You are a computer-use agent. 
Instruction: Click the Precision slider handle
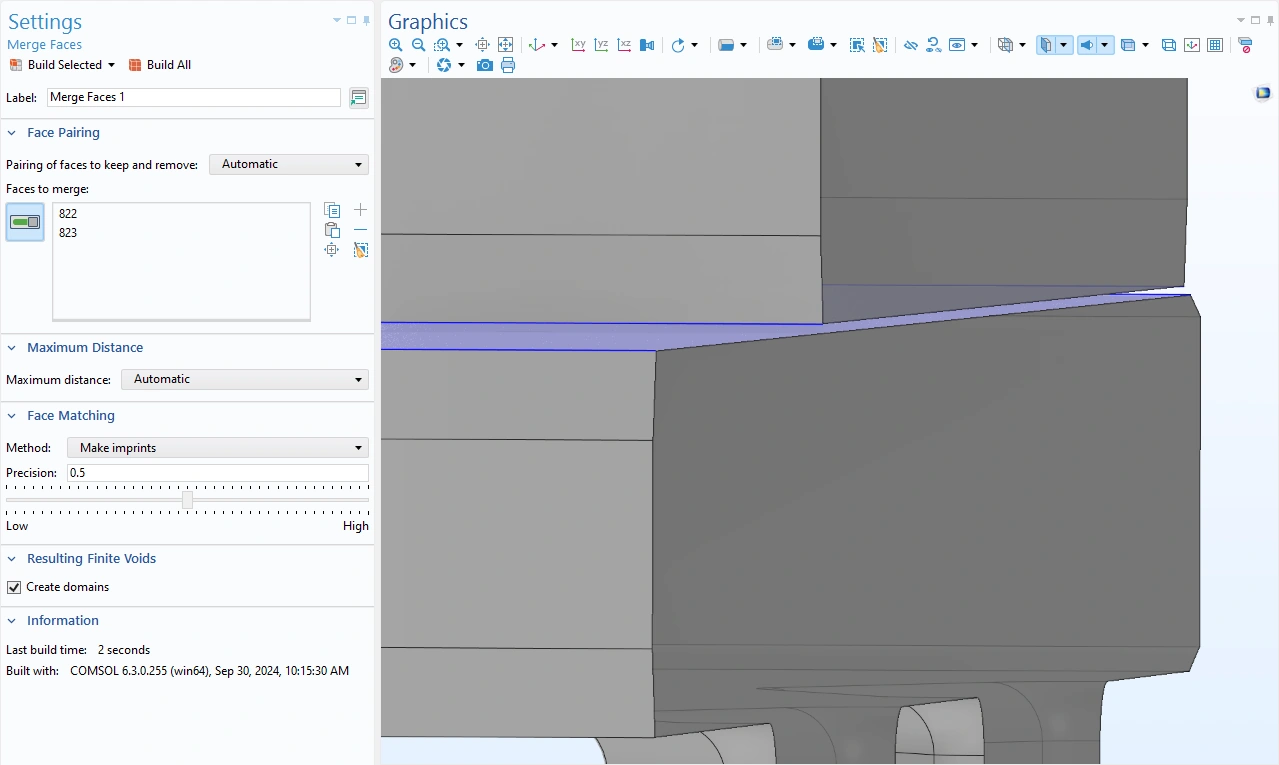(x=187, y=500)
